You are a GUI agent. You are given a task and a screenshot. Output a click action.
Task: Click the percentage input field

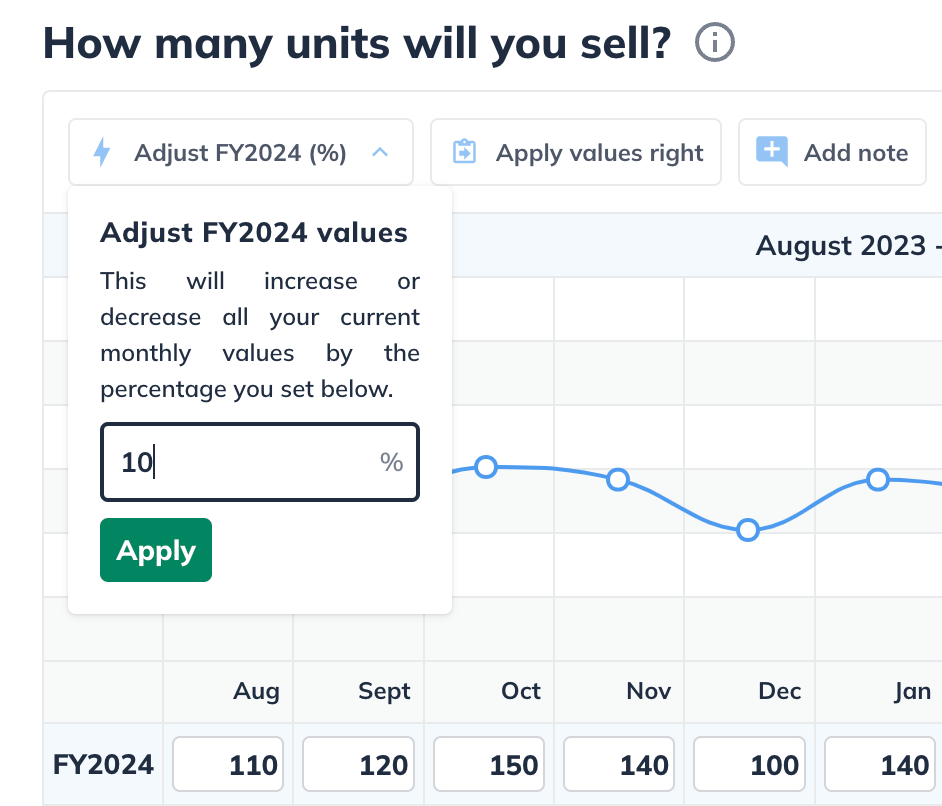tap(260, 462)
